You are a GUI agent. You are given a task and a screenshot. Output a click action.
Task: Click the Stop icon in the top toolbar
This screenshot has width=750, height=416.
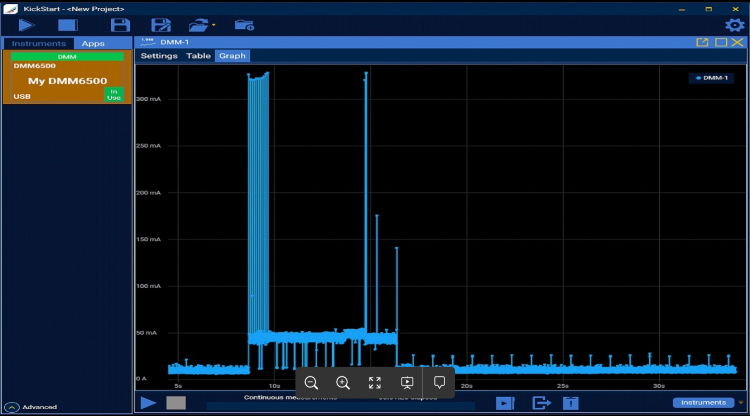click(x=68, y=24)
